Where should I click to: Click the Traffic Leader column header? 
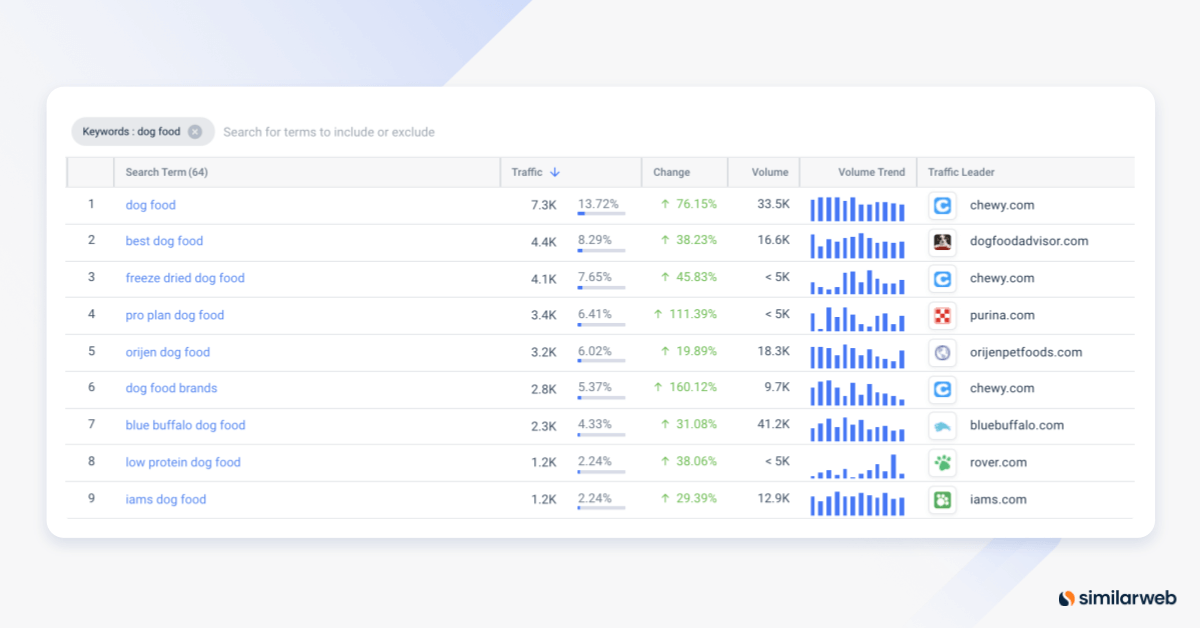pos(961,172)
